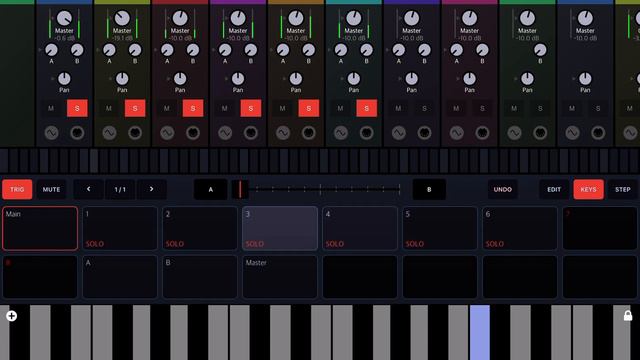Adjust Master knob on the -19.1 dB channel
640x360 pixels.
122,18
